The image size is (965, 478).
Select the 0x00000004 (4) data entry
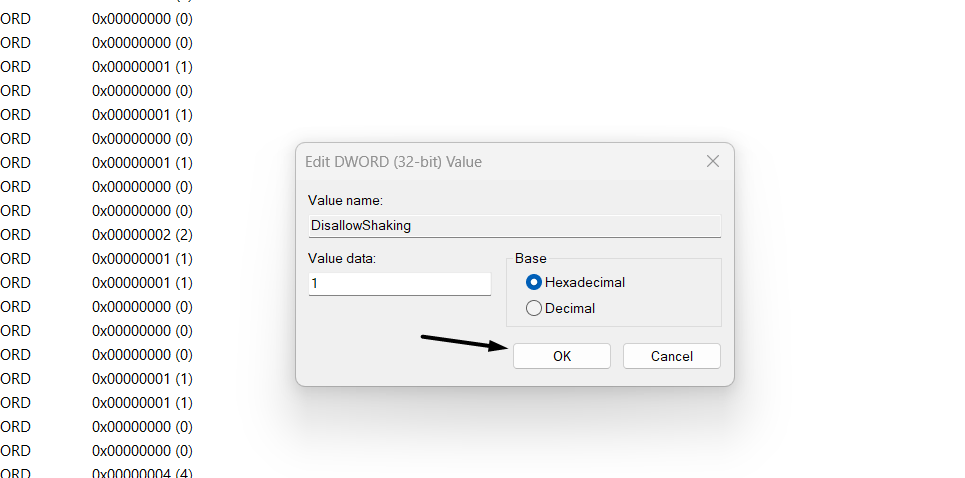click(x=142, y=472)
